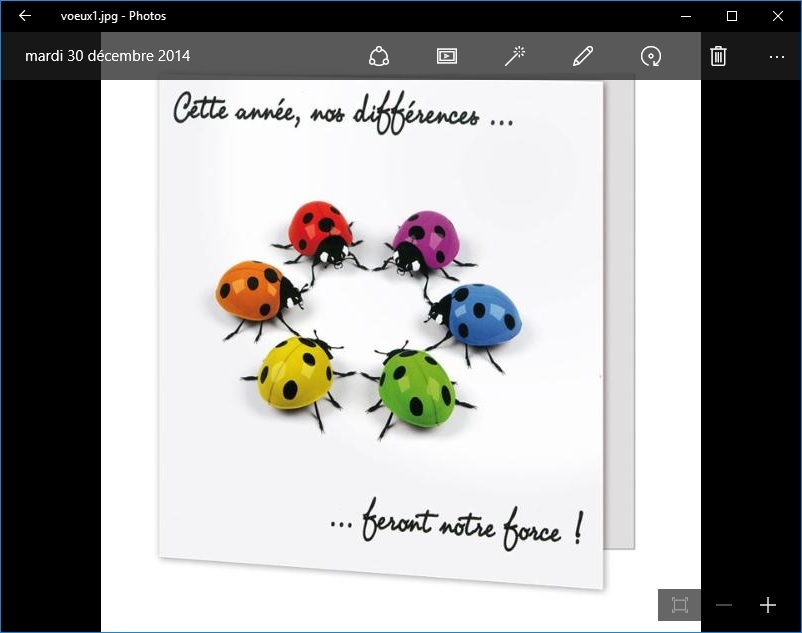Screen dimensions: 802x633
Task: Open Edit with the pencil icon
Action: (x=583, y=56)
